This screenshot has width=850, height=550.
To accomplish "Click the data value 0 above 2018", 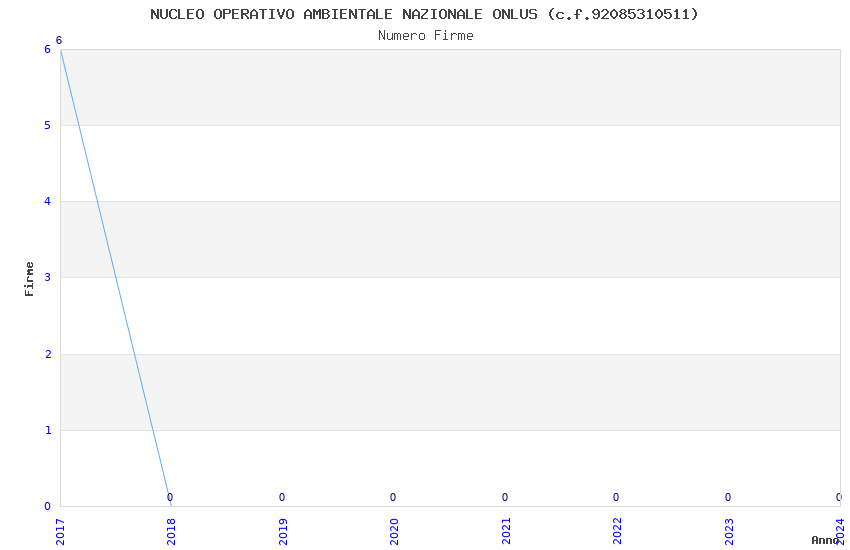I will [x=170, y=497].
